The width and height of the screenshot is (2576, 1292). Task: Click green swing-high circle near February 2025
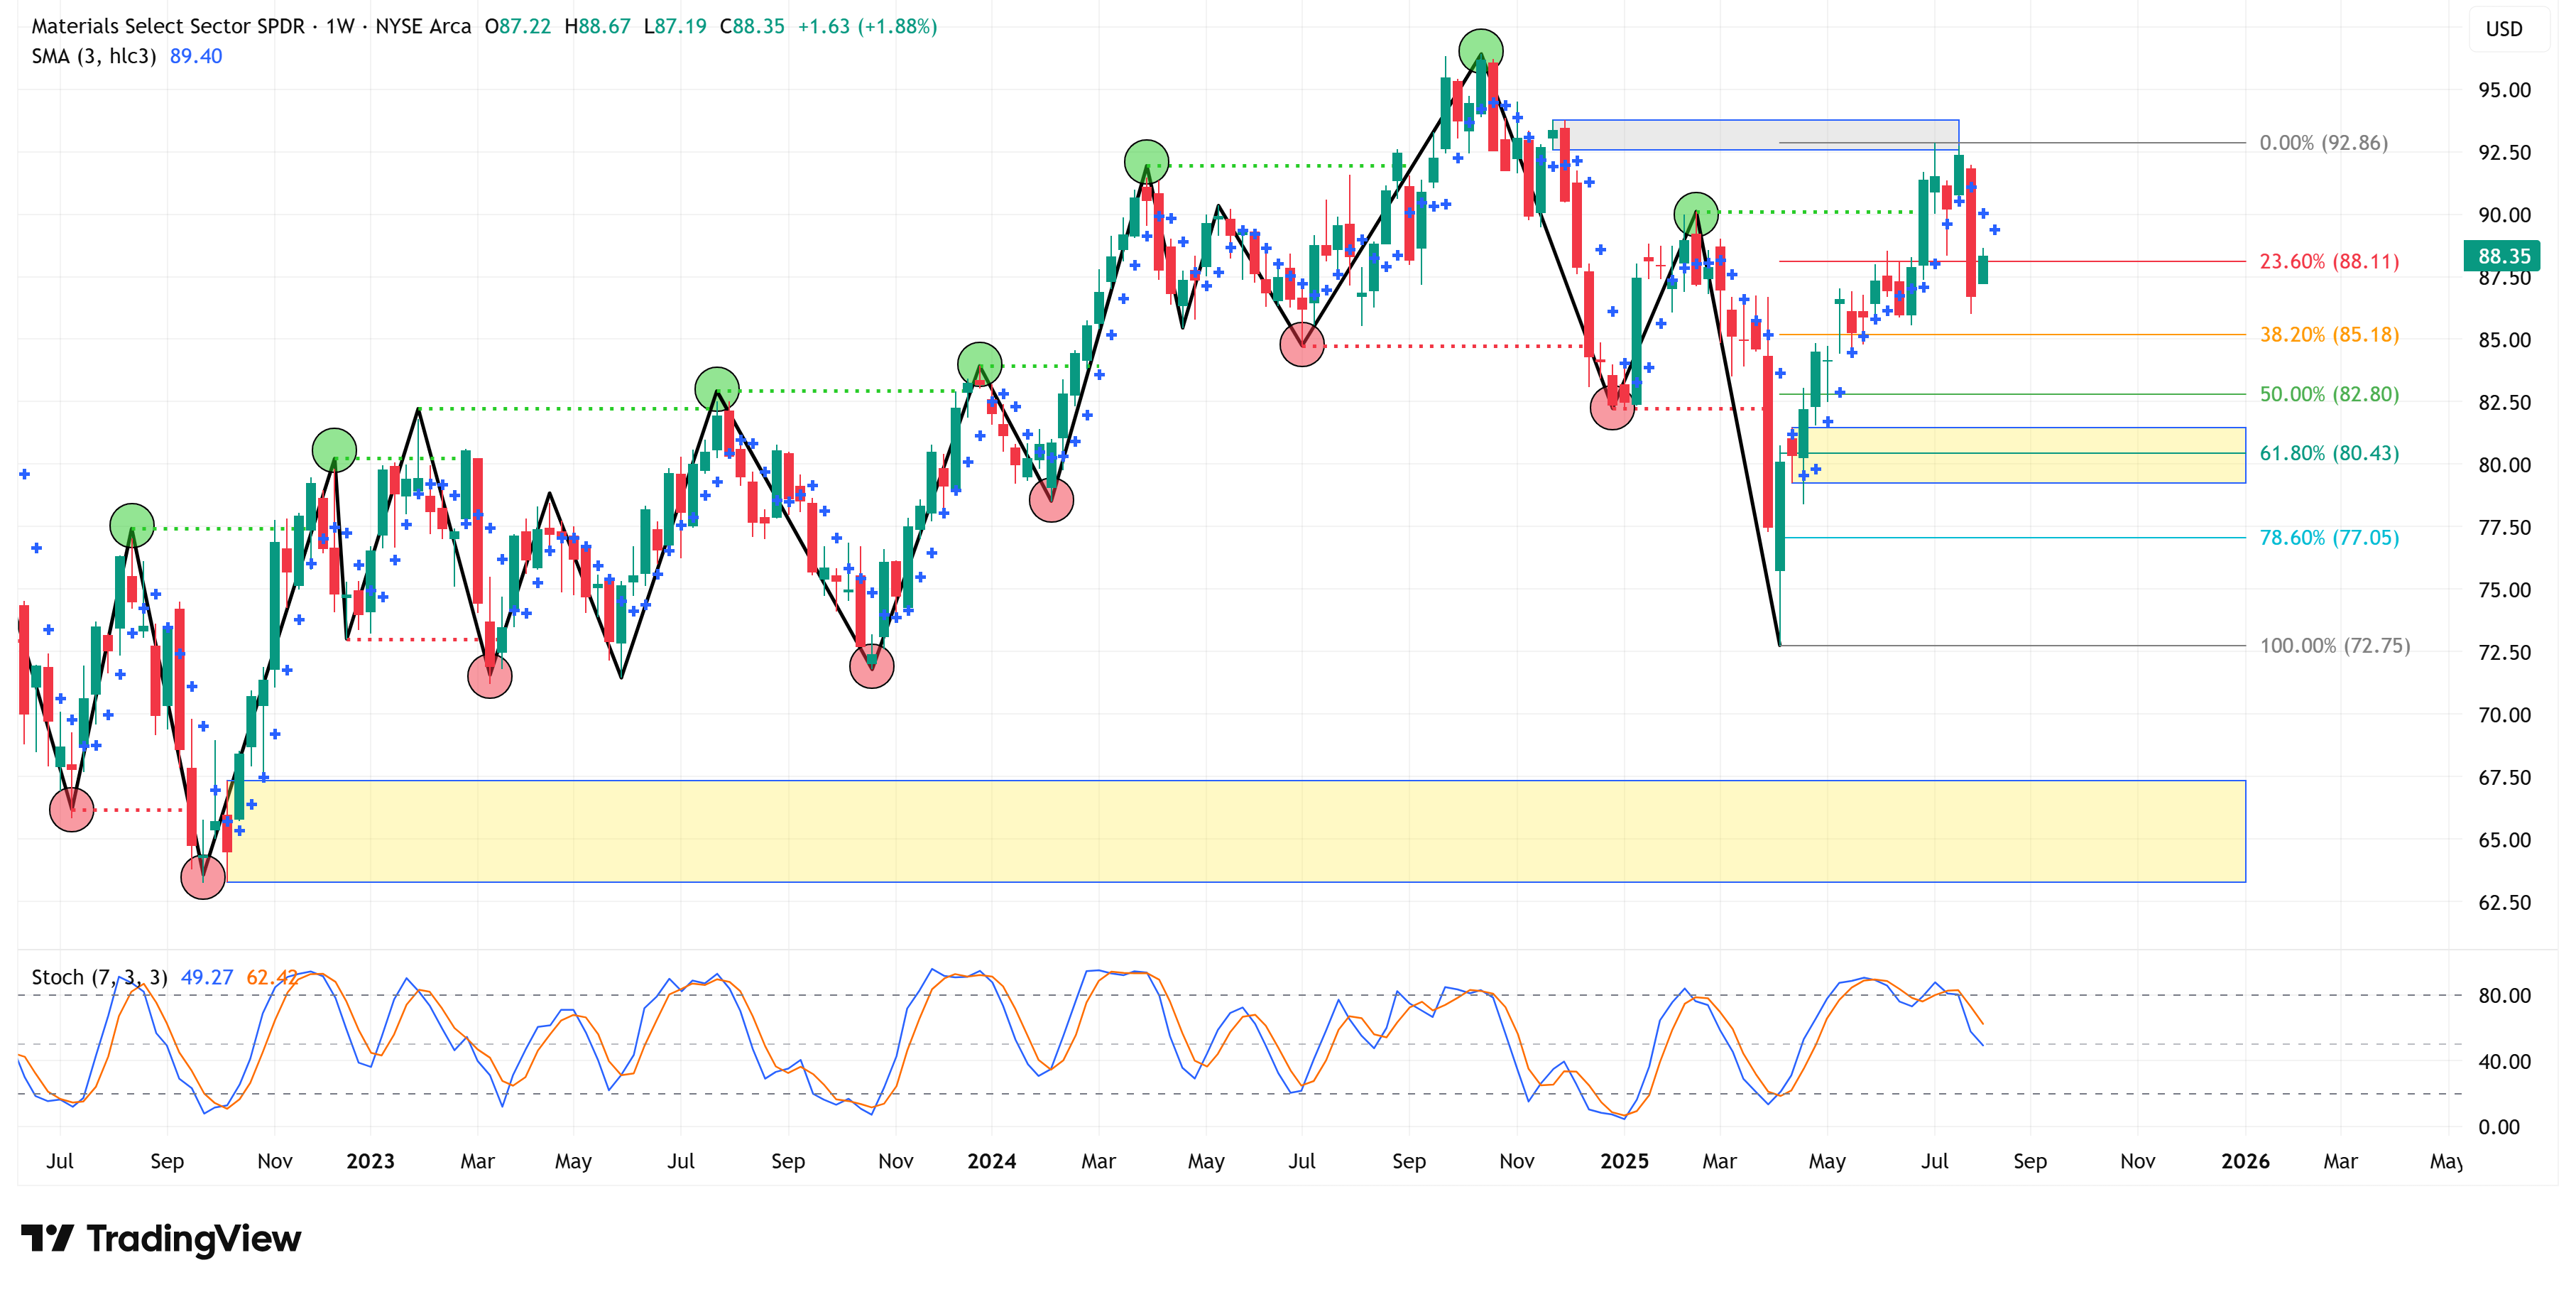click(x=1696, y=214)
